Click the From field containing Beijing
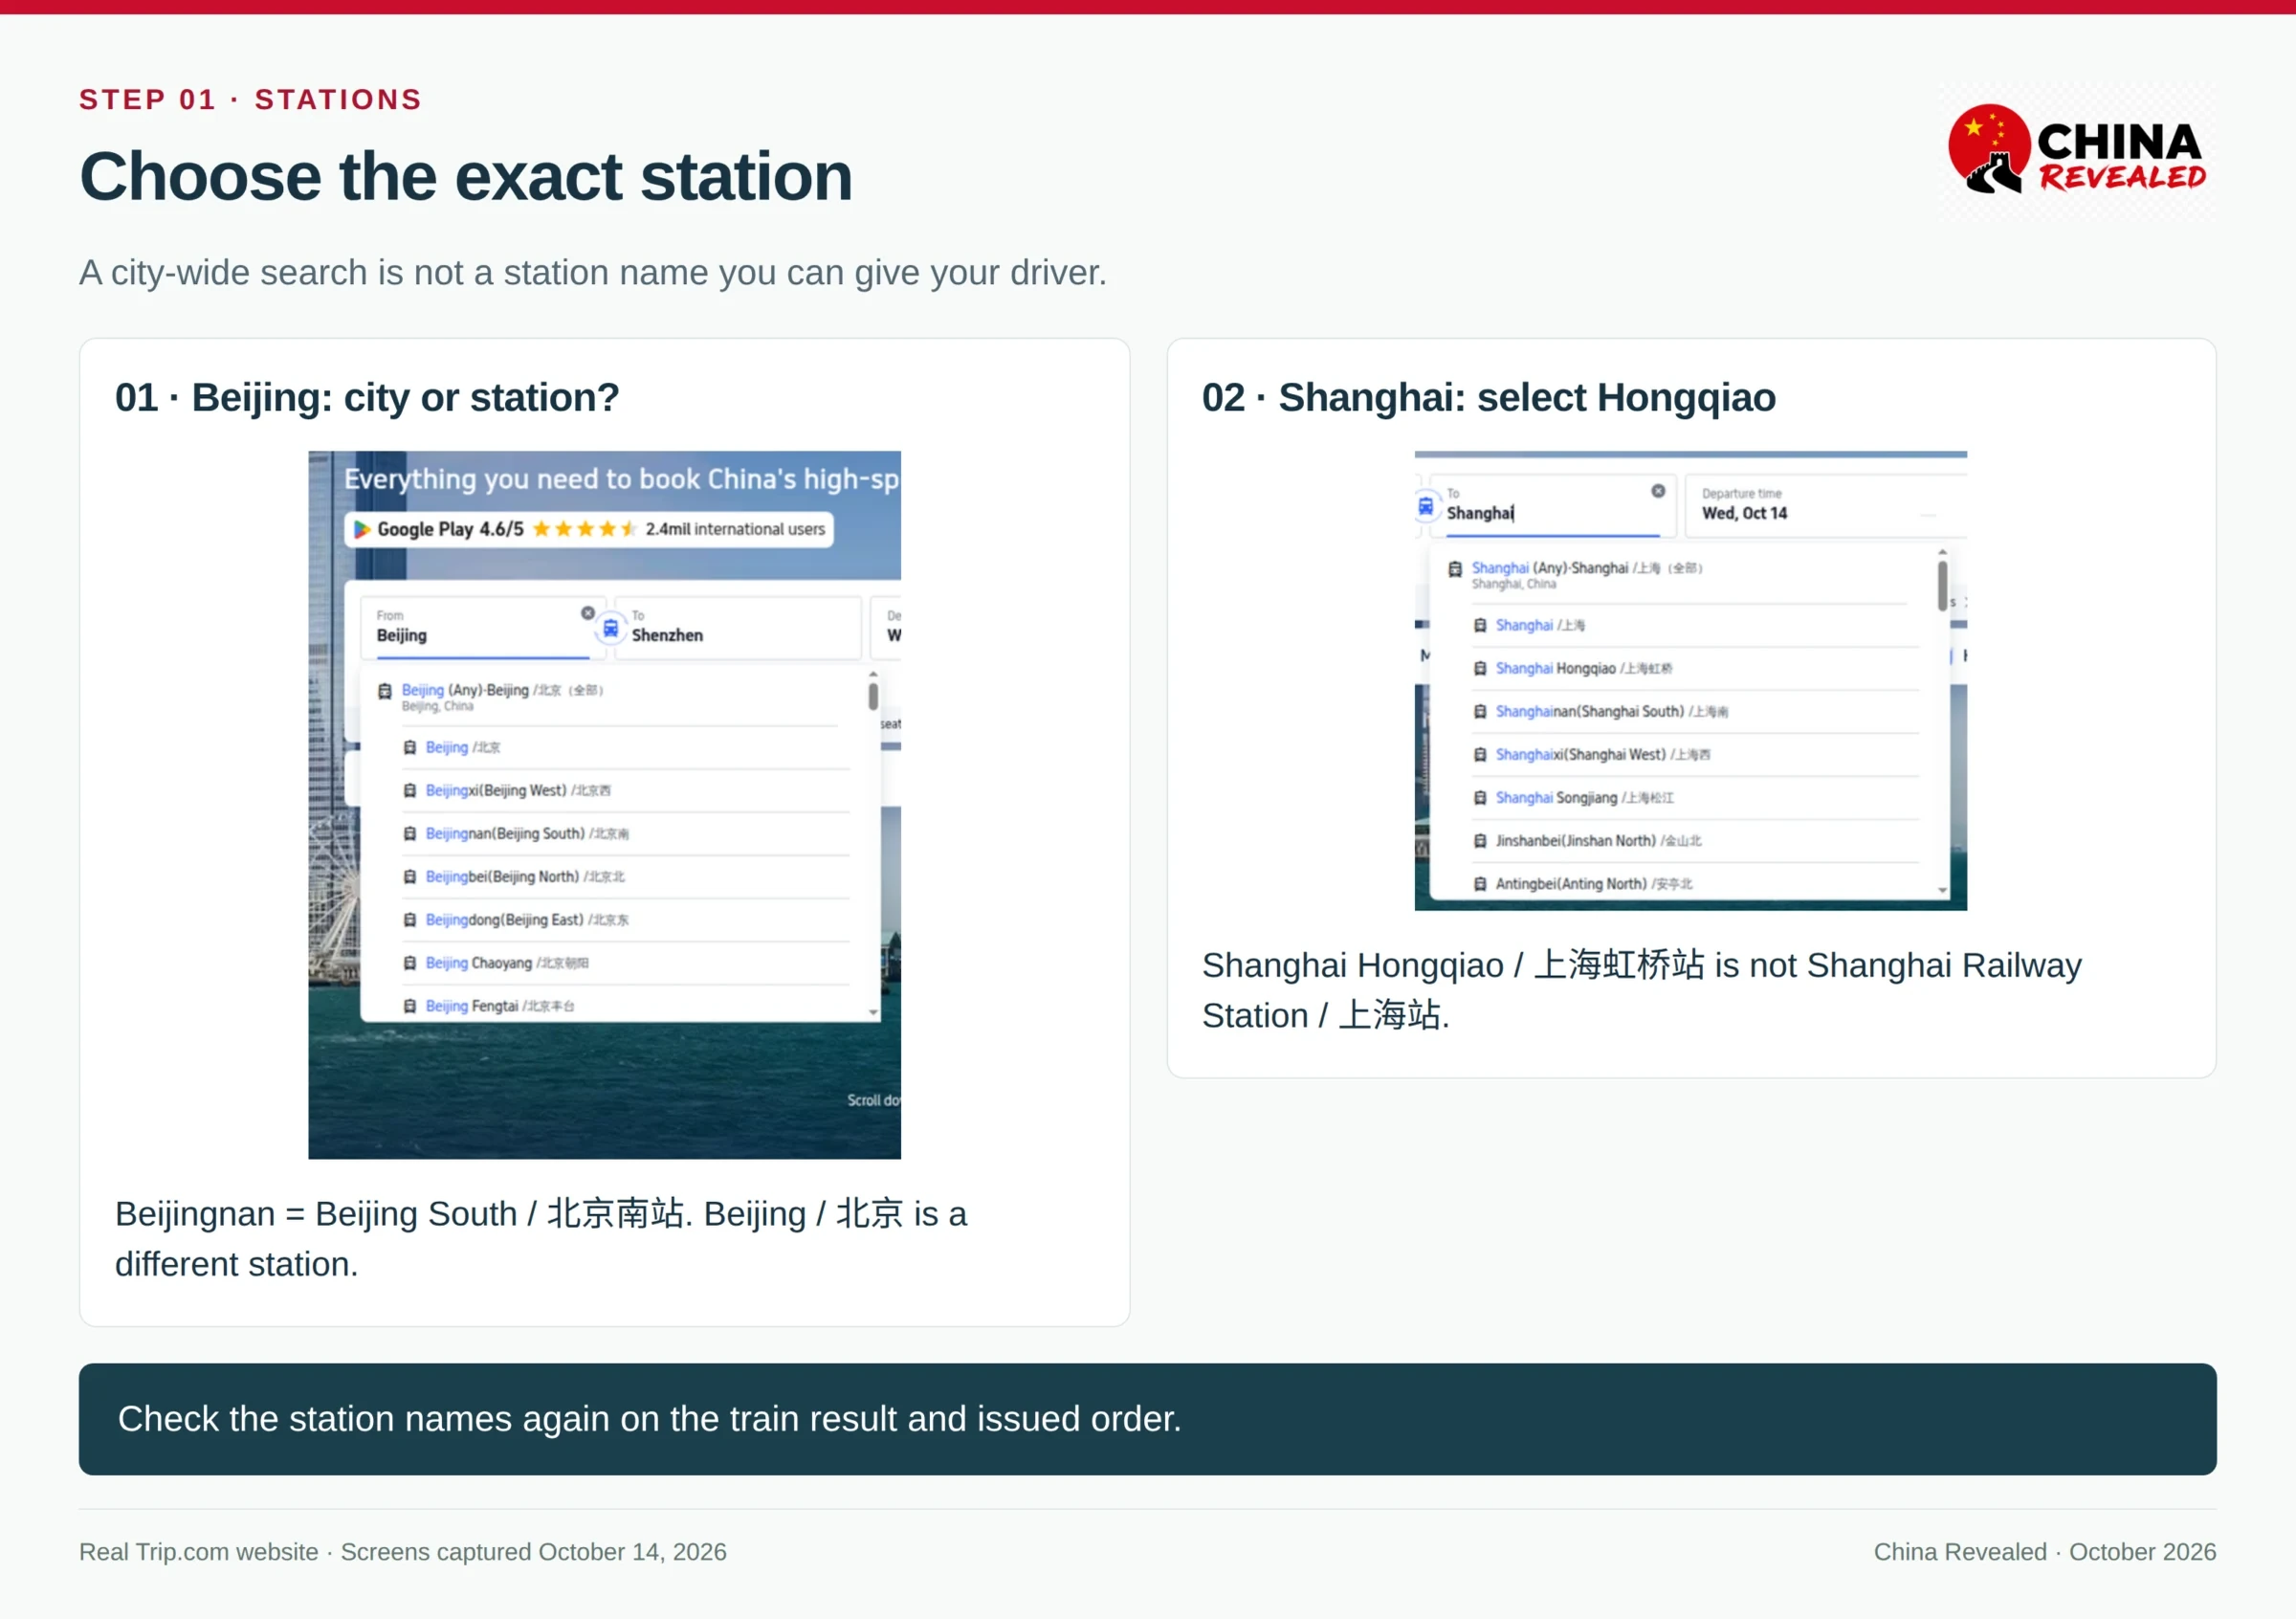 (x=483, y=628)
